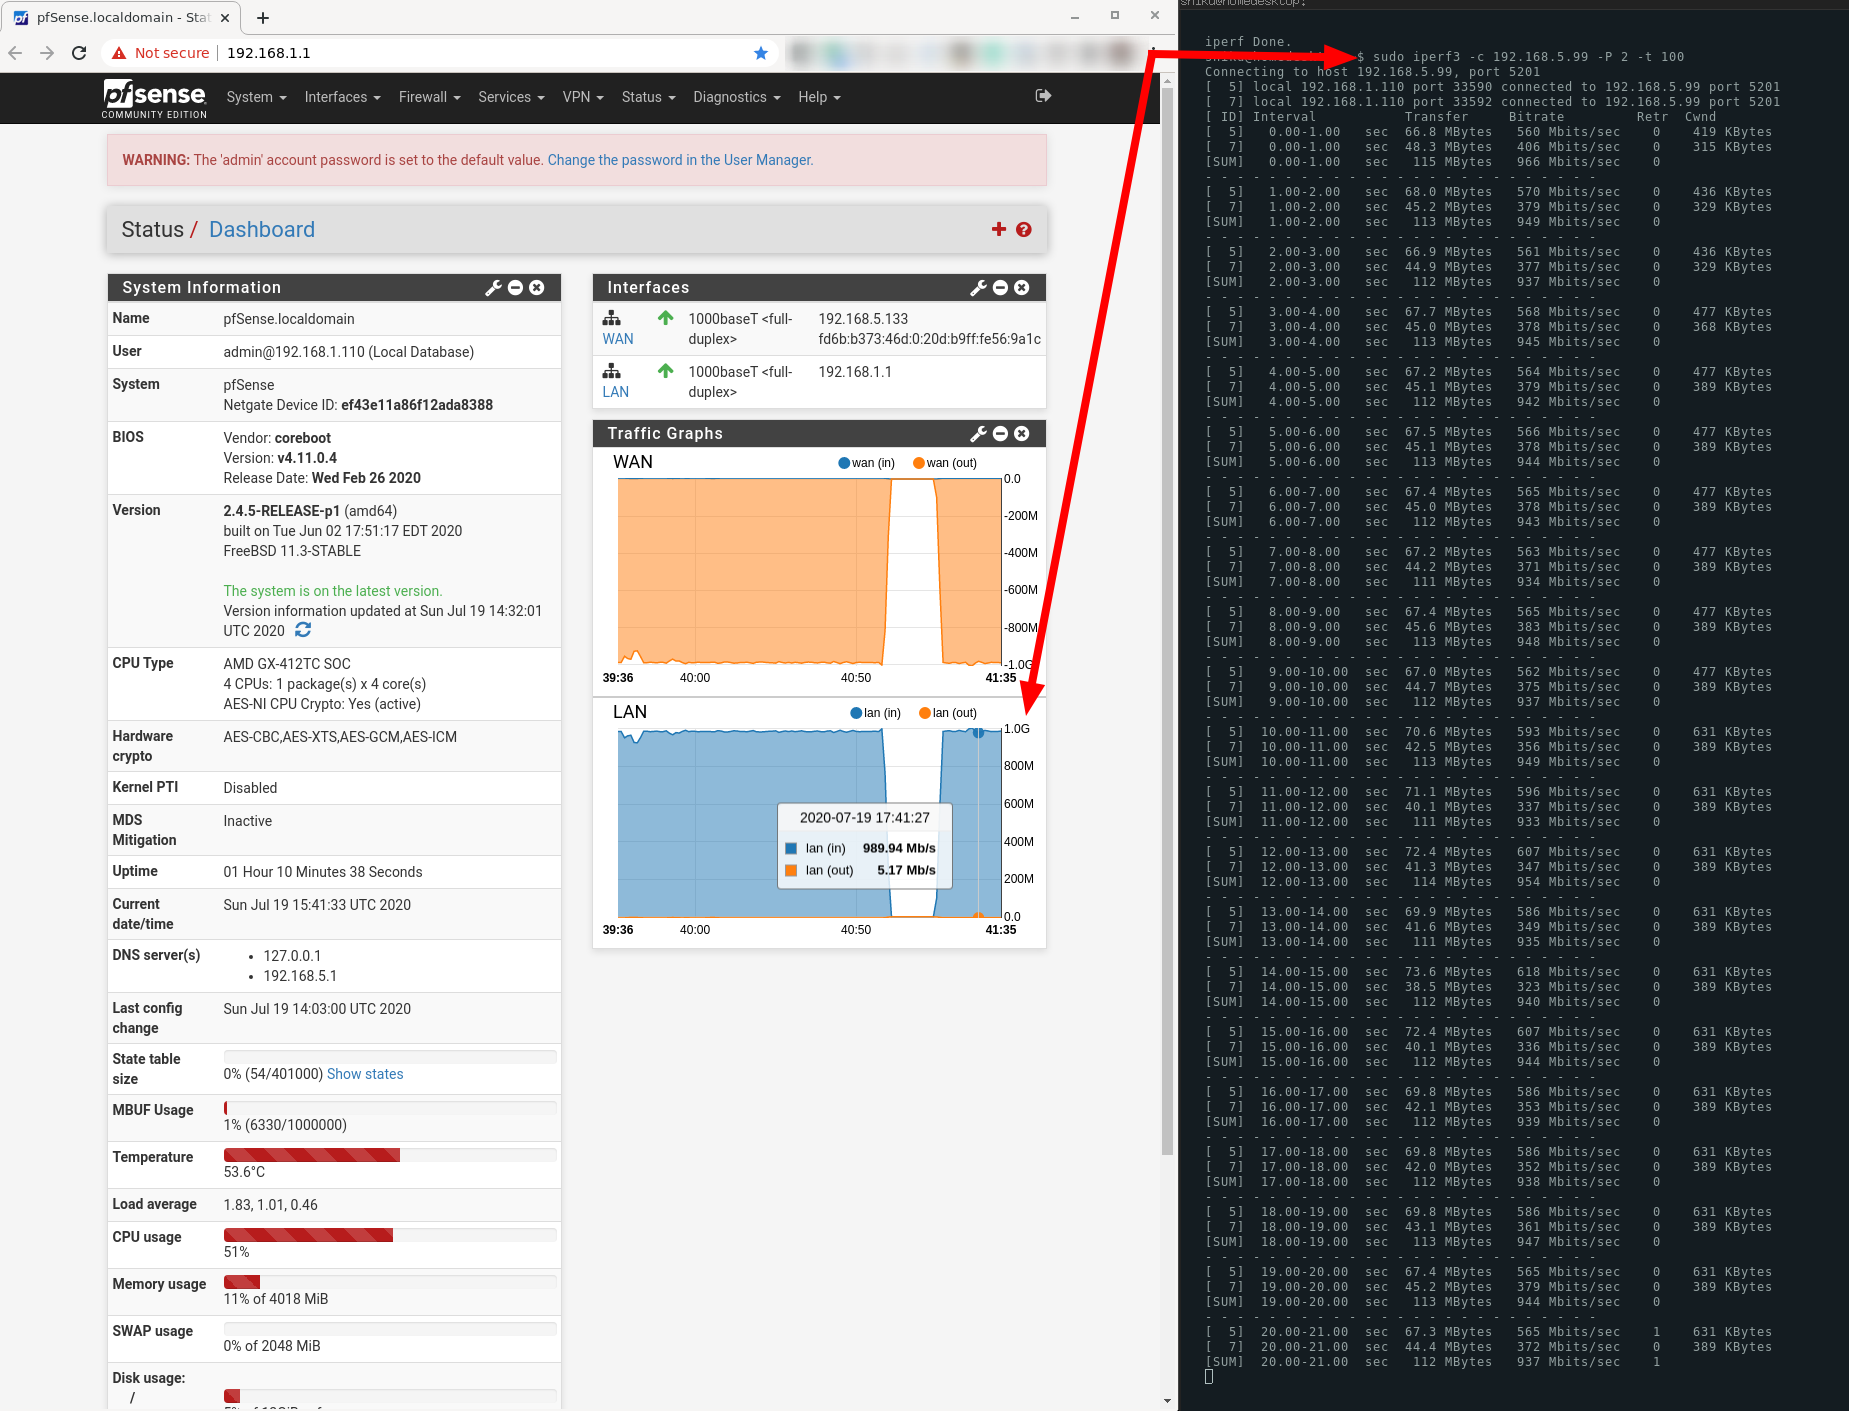The width and height of the screenshot is (1849, 1411).
Task: Collapse the System Information panel
Action: point(514,287)
